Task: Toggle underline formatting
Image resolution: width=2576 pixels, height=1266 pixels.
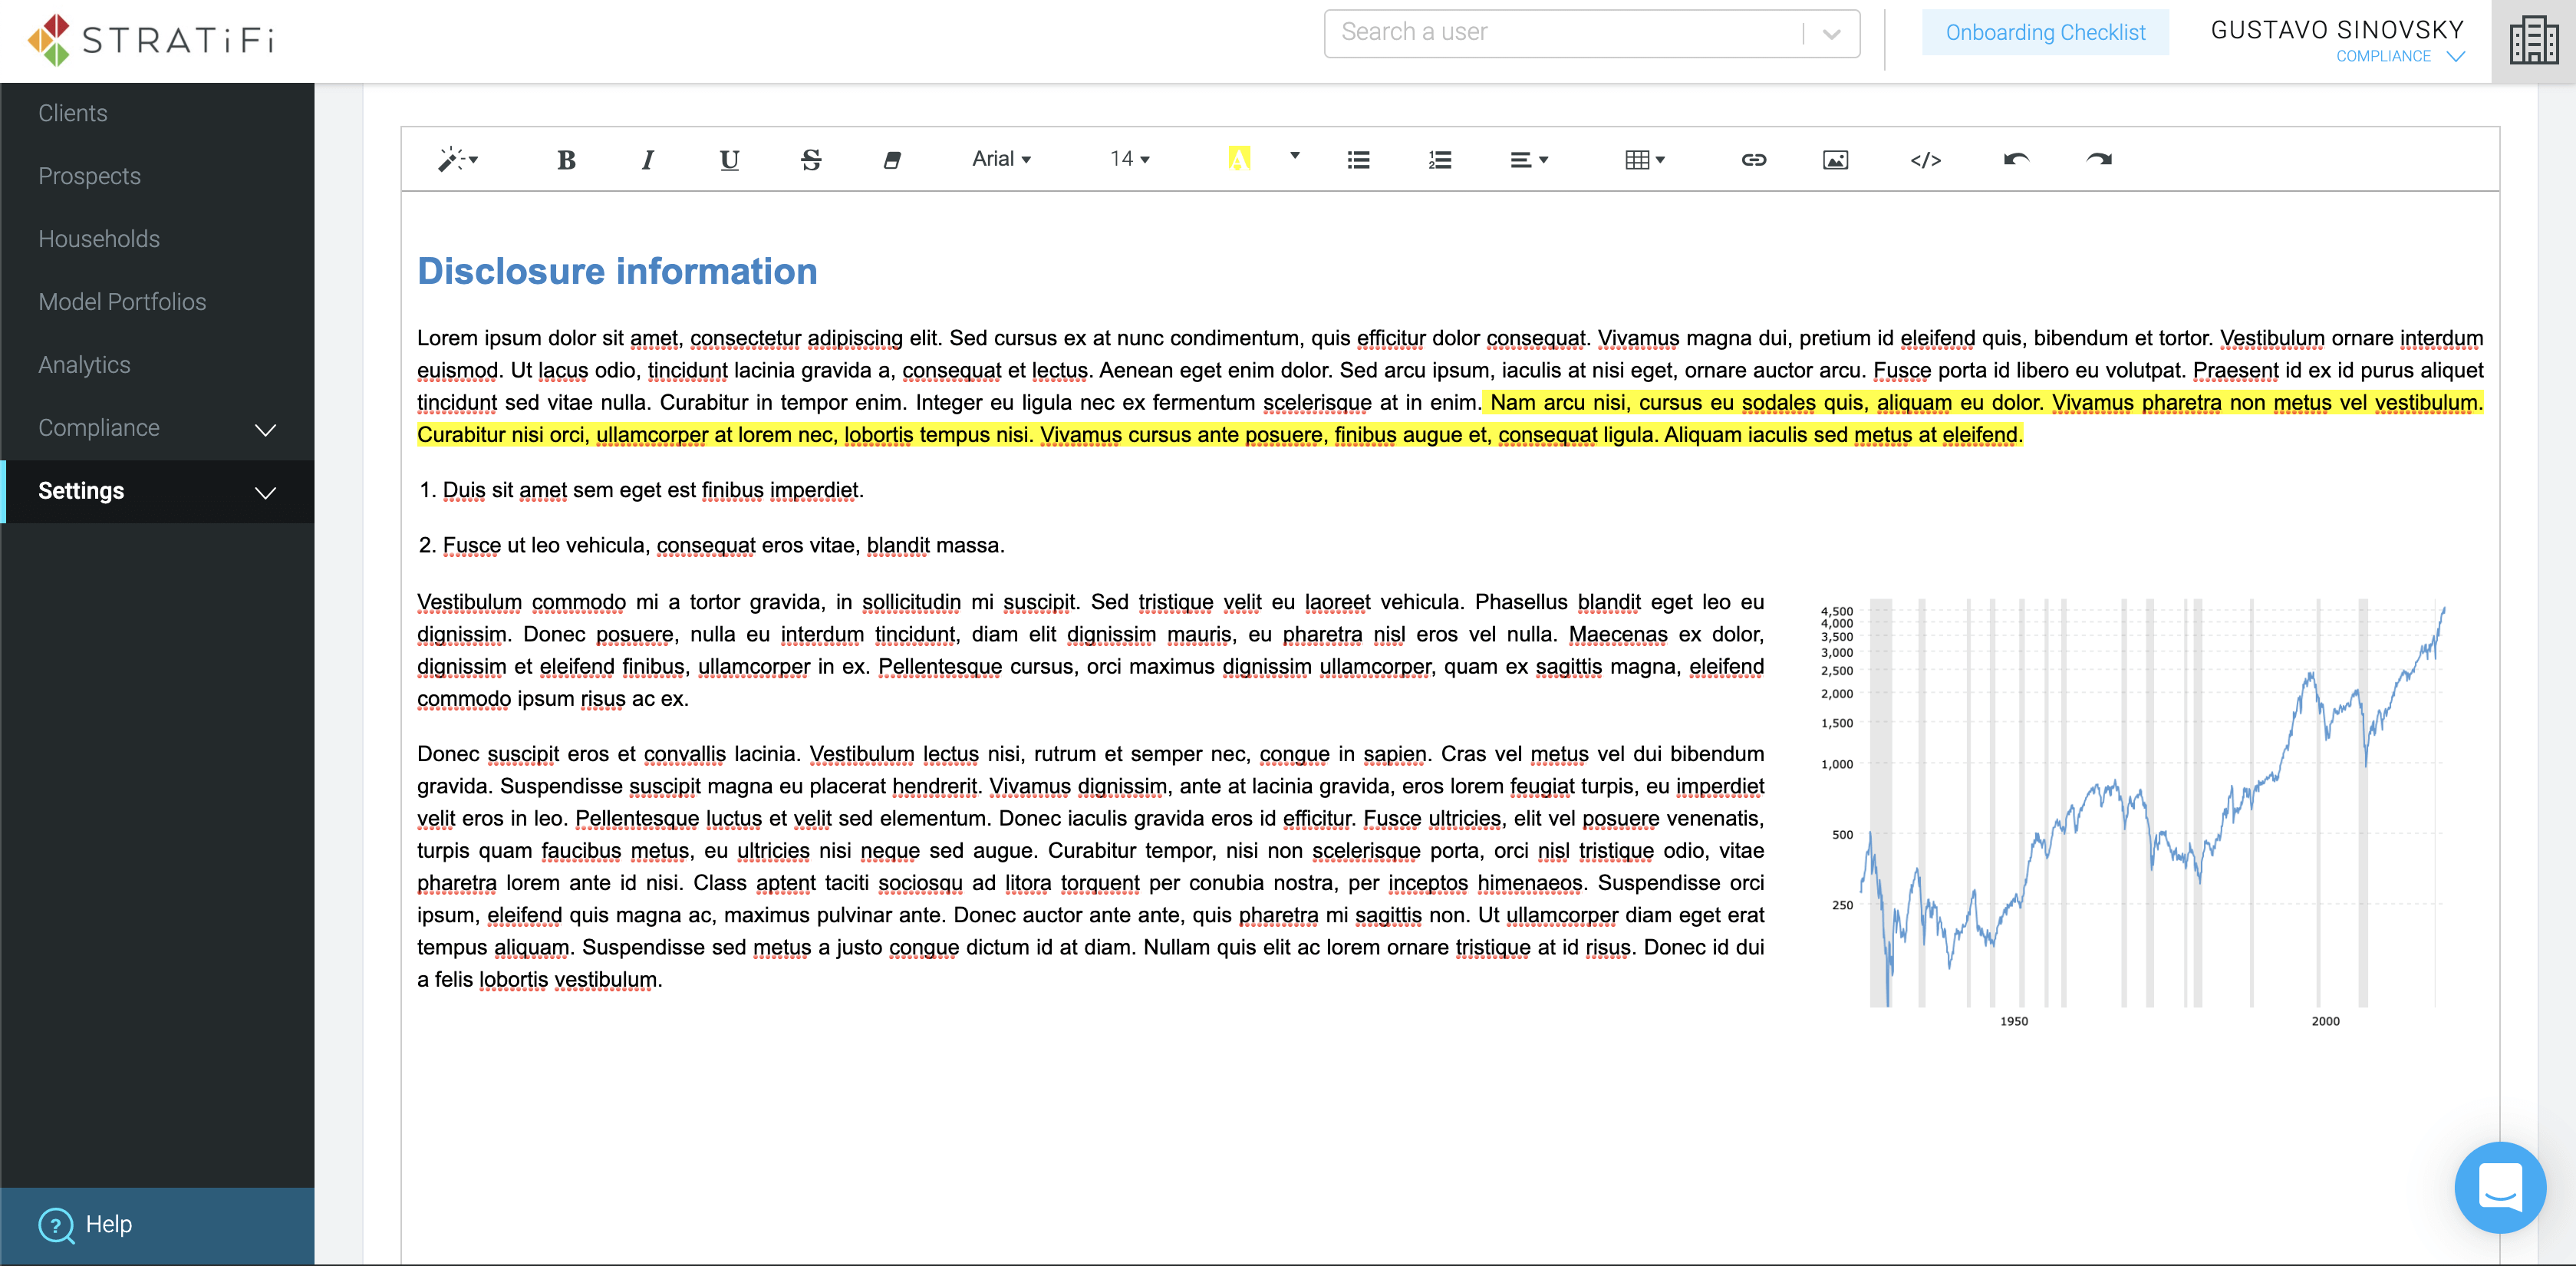Action: pyautogui.click(x=729, y=160)
